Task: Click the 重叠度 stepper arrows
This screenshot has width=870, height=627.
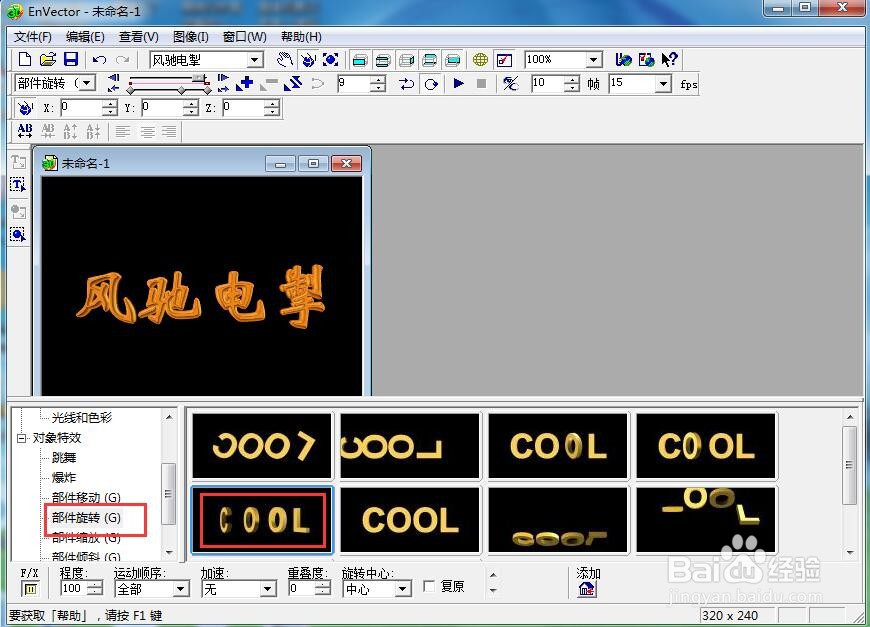Action: tap(323, 589)
